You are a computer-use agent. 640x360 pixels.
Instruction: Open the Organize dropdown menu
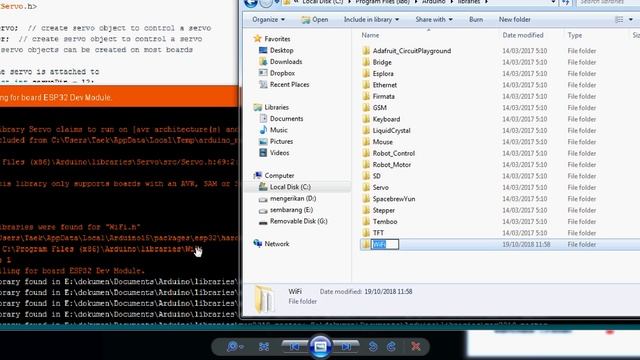click(x=268, y=19)
